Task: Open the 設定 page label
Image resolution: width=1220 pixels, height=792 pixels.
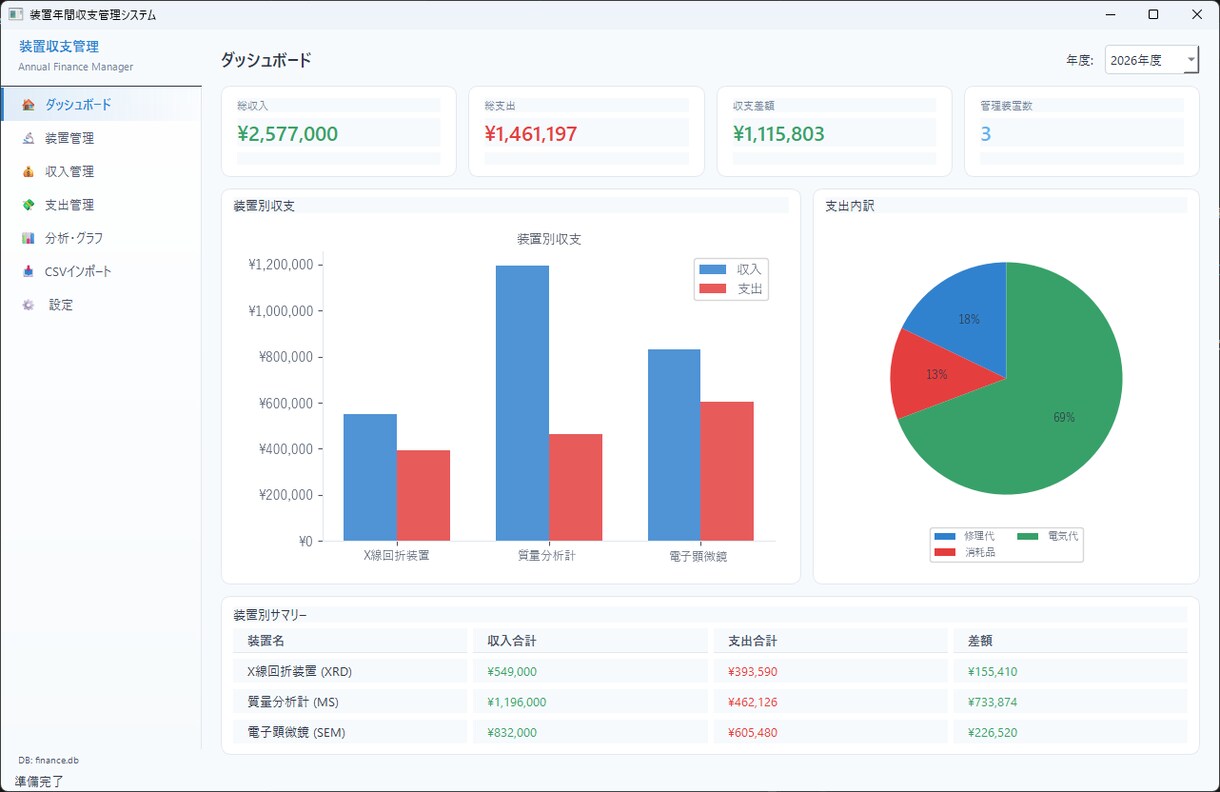Action: [x=61, y=305]
